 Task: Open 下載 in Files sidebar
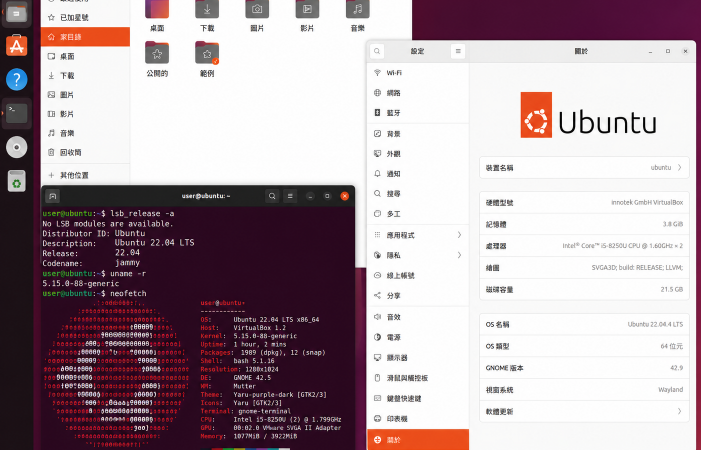(85, 76)
